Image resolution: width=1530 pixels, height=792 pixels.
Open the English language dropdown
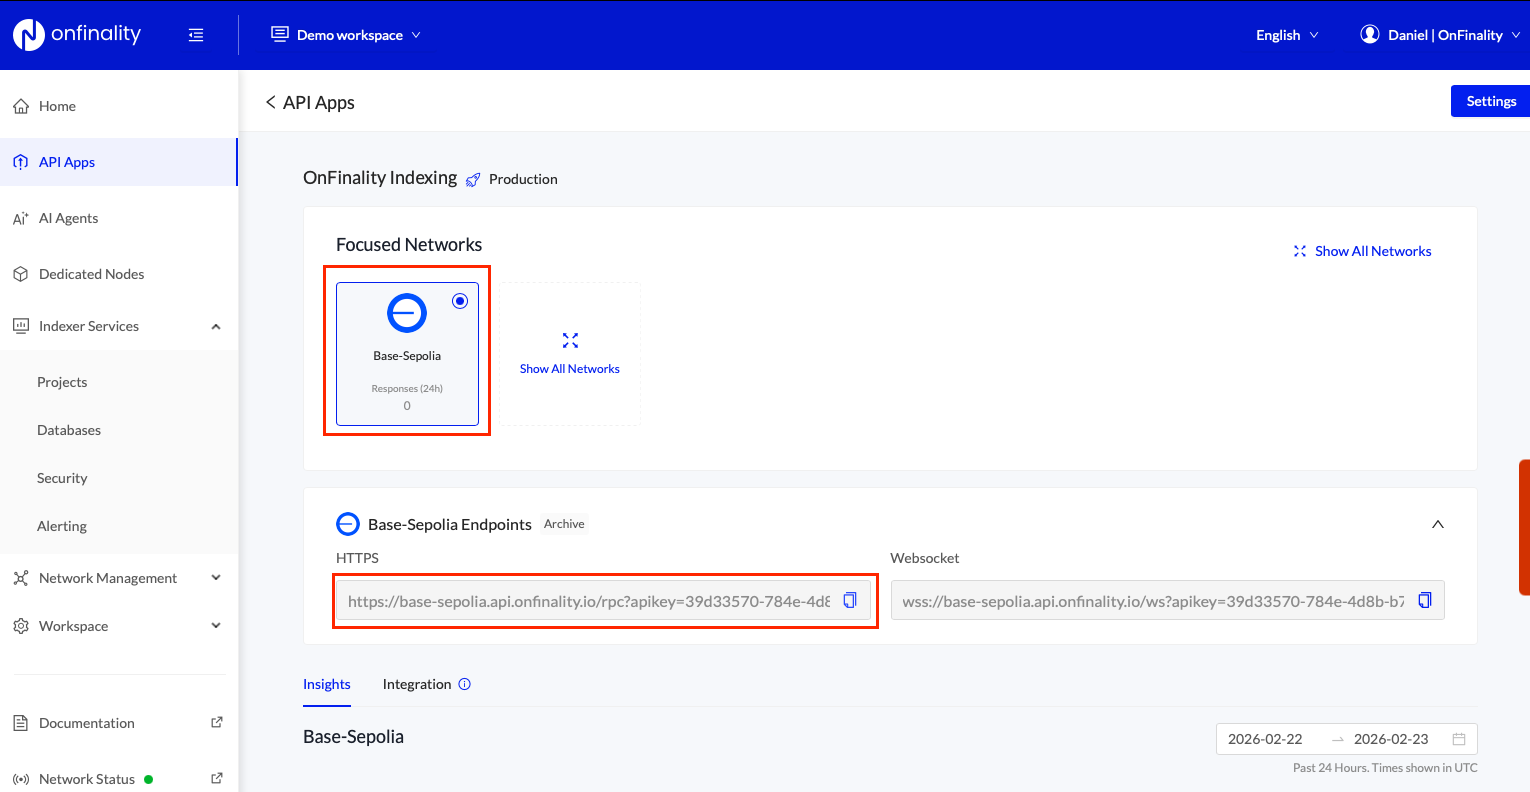tap(1286, 34)
